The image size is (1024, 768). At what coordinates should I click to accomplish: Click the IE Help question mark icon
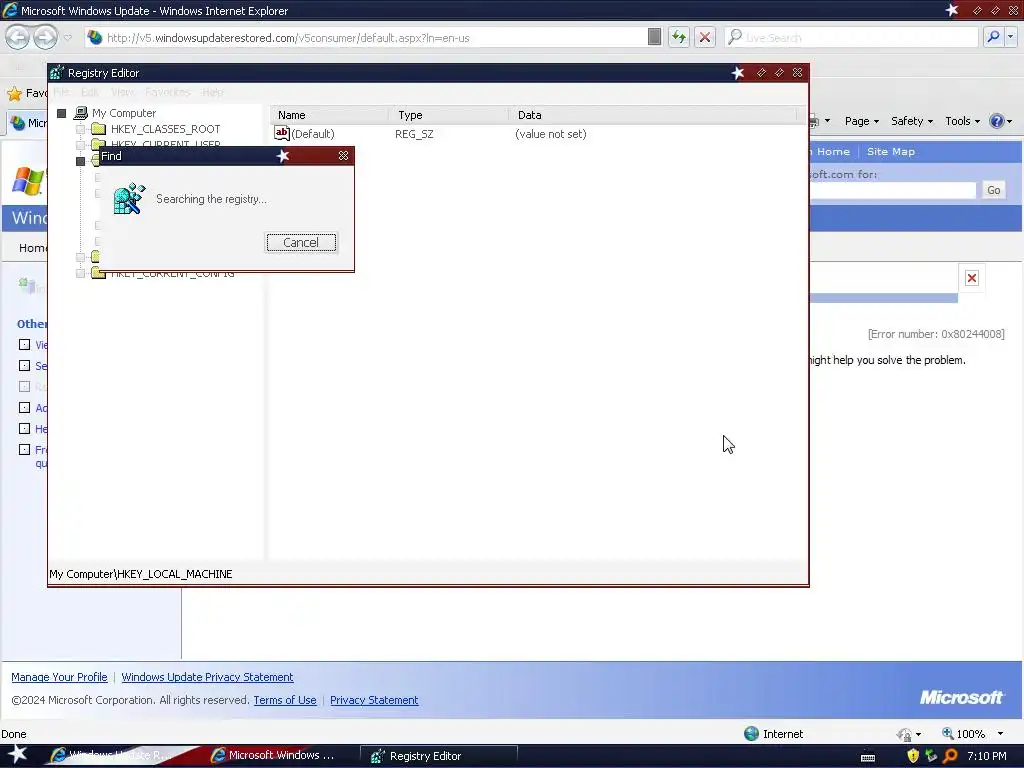(997, 121)
